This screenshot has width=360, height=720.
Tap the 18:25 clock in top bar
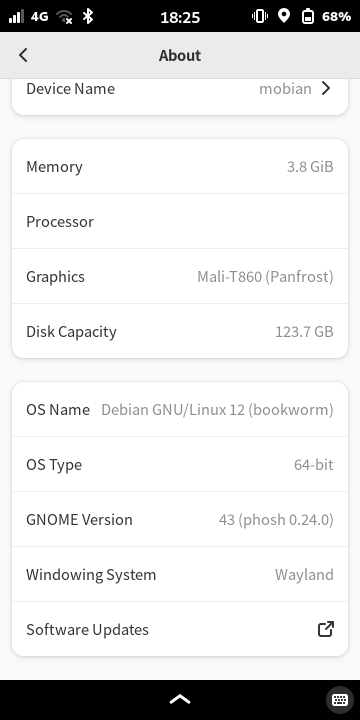180,17
